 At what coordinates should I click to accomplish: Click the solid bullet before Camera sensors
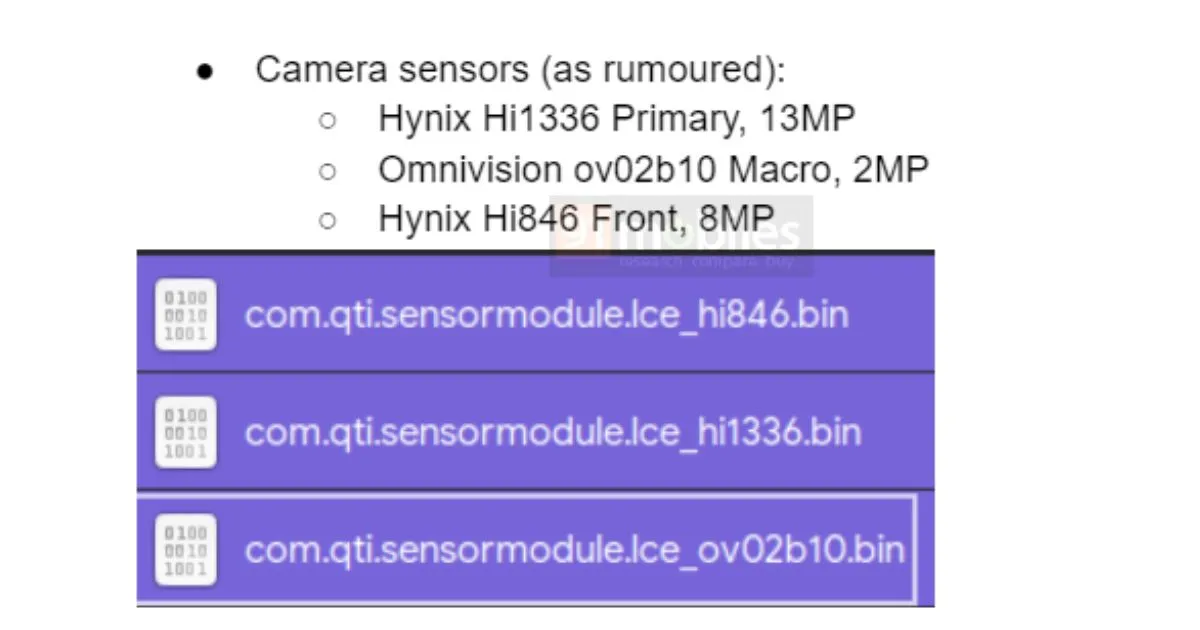point(205,72)
